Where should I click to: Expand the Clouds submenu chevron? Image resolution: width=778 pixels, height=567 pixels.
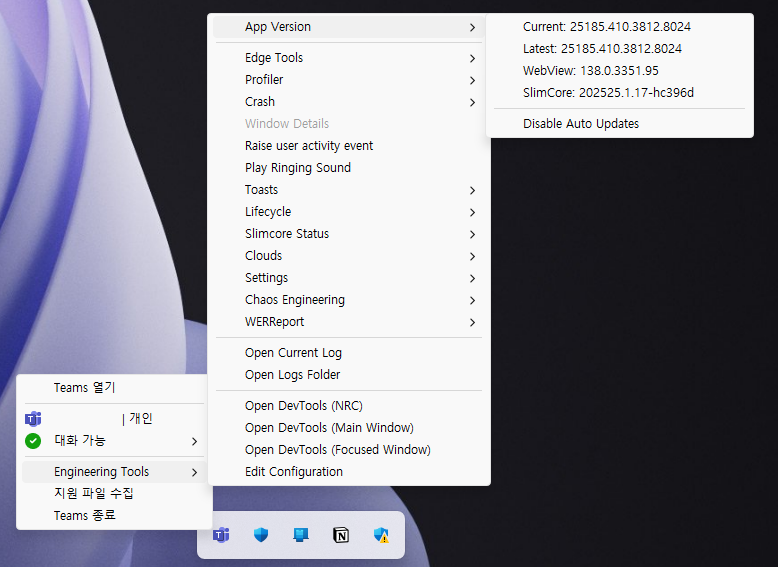point(472,256)
